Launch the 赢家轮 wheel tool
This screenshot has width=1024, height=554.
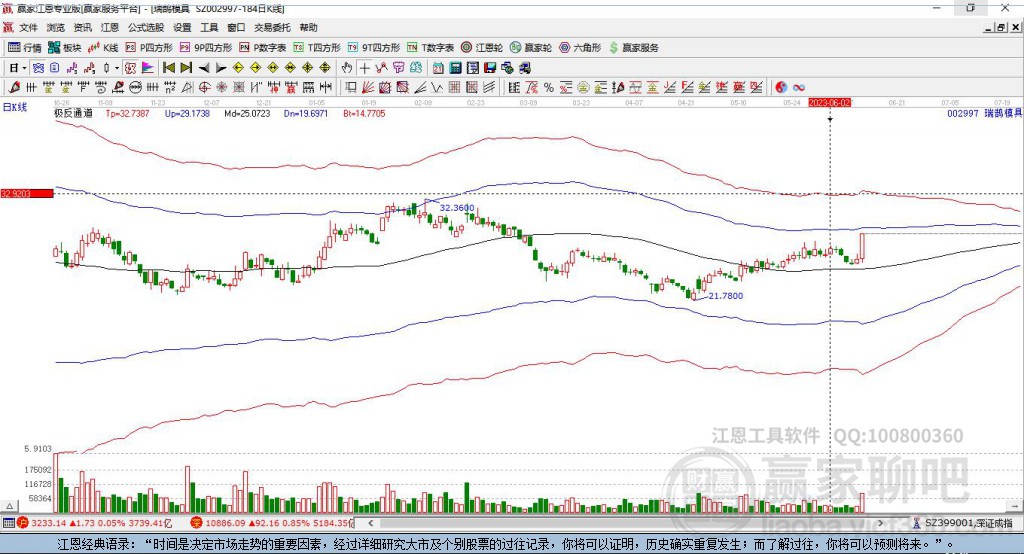531,48
